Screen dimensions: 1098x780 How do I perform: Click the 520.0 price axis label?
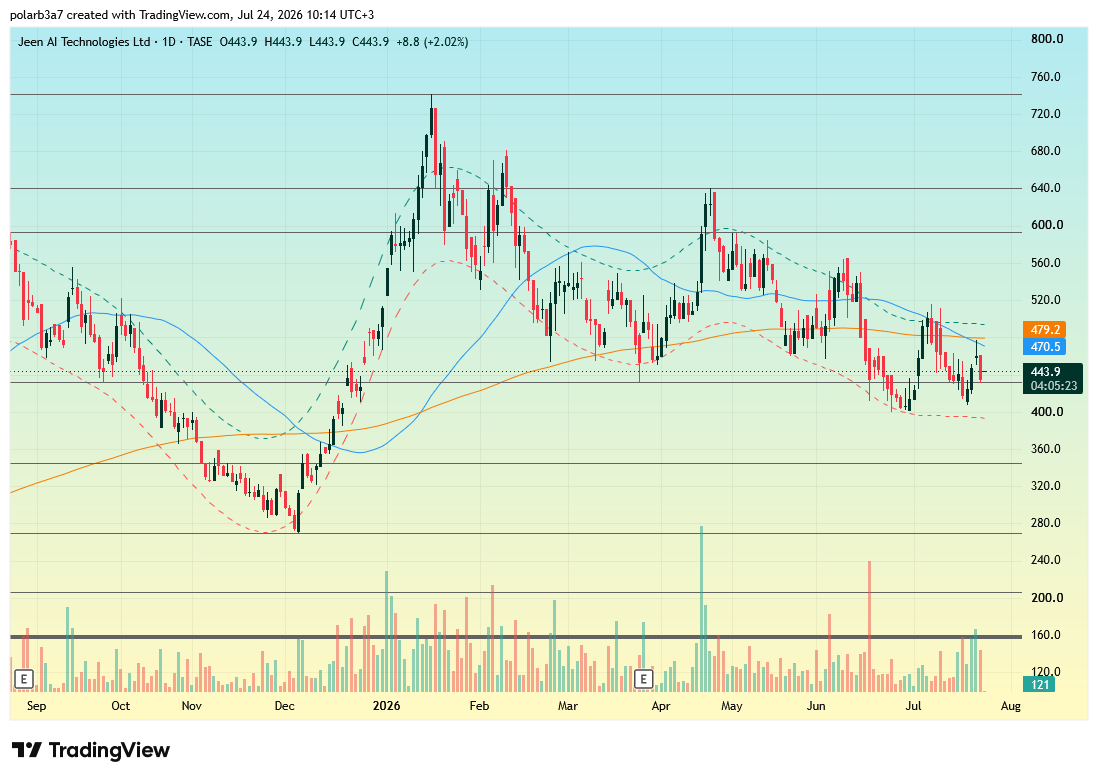click(x=1047, y=300)
